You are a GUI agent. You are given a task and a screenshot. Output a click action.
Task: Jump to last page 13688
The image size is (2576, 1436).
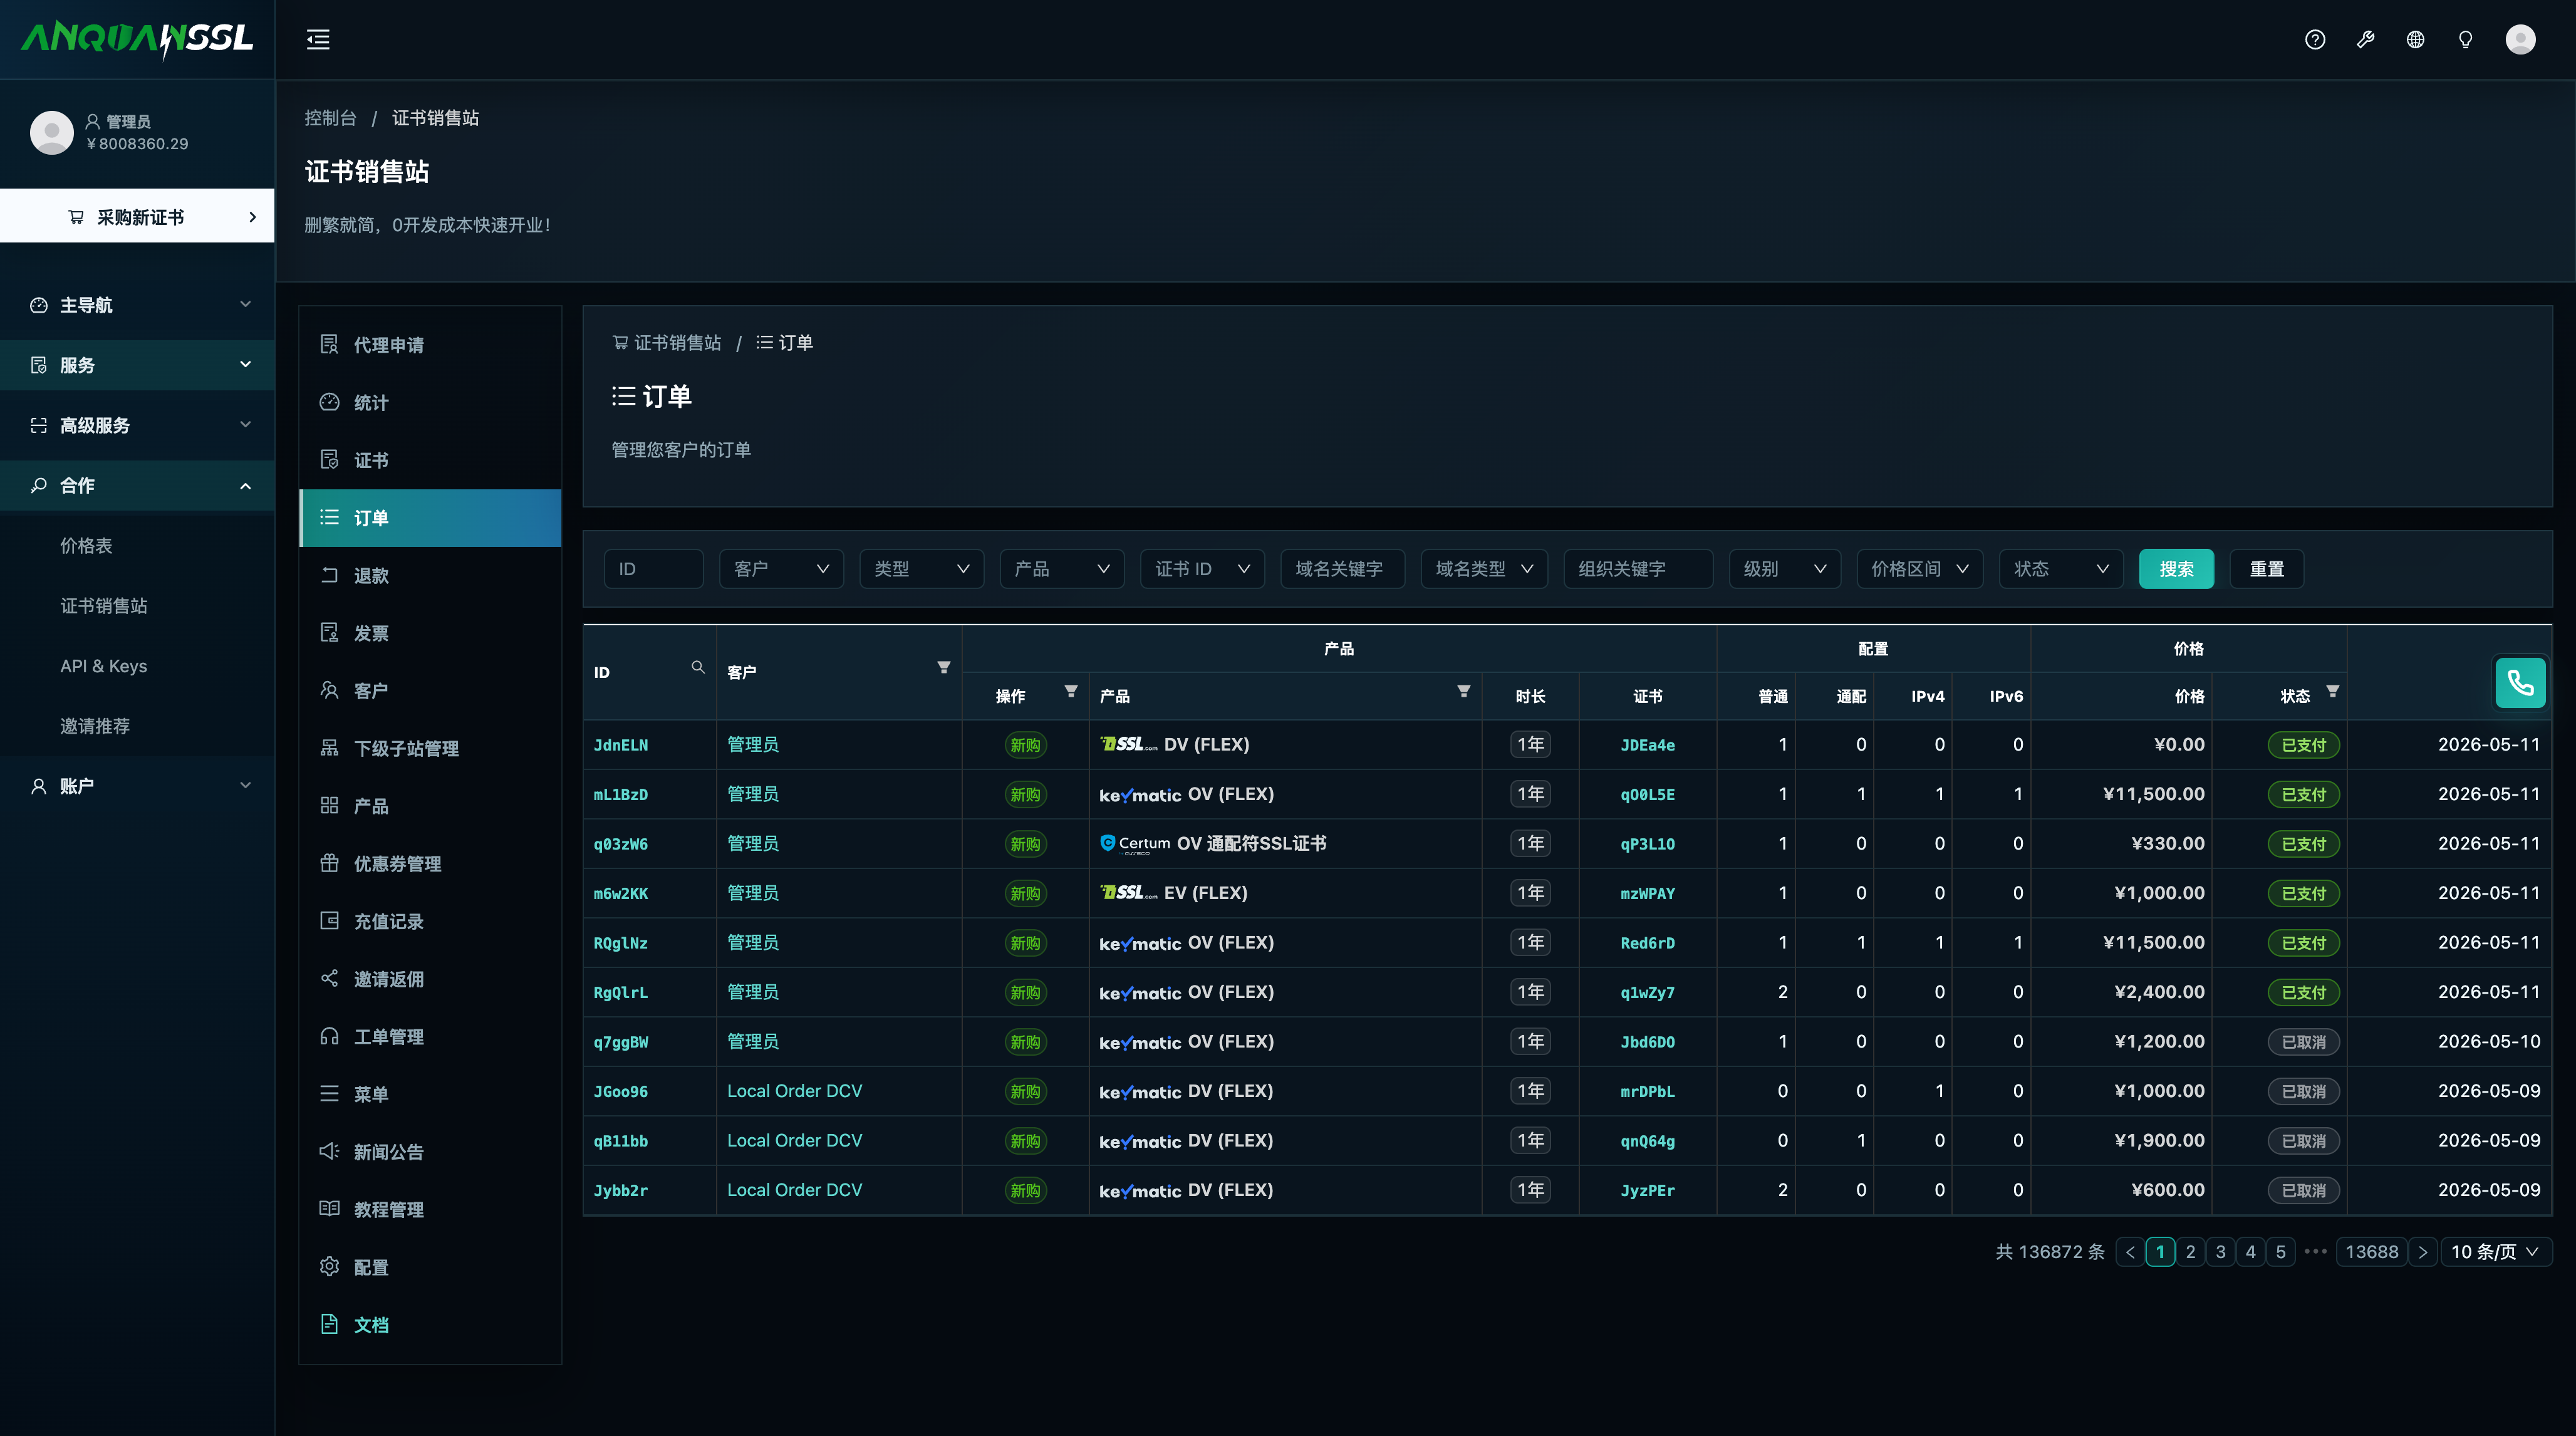(2371, 1252)
